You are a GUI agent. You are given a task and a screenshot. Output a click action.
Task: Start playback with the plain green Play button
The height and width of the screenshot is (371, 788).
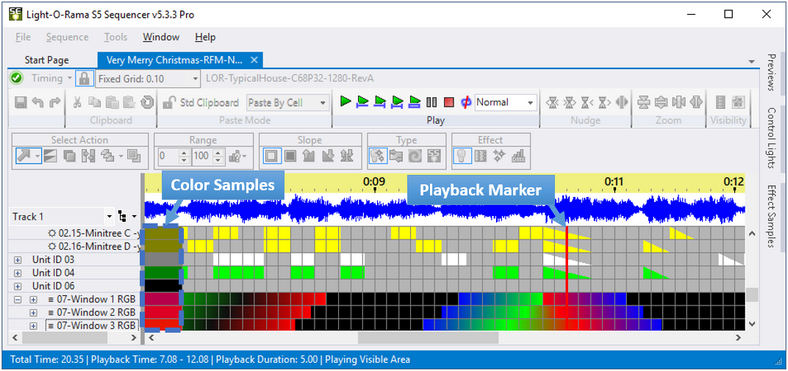[345, 102]
